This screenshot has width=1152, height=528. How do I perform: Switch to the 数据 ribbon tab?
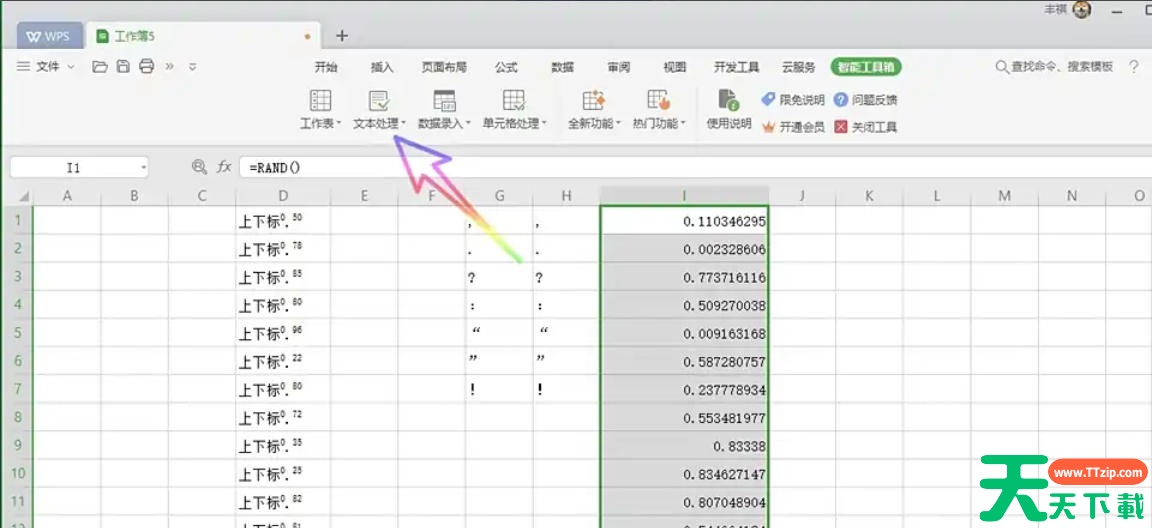tap(563, 67)
